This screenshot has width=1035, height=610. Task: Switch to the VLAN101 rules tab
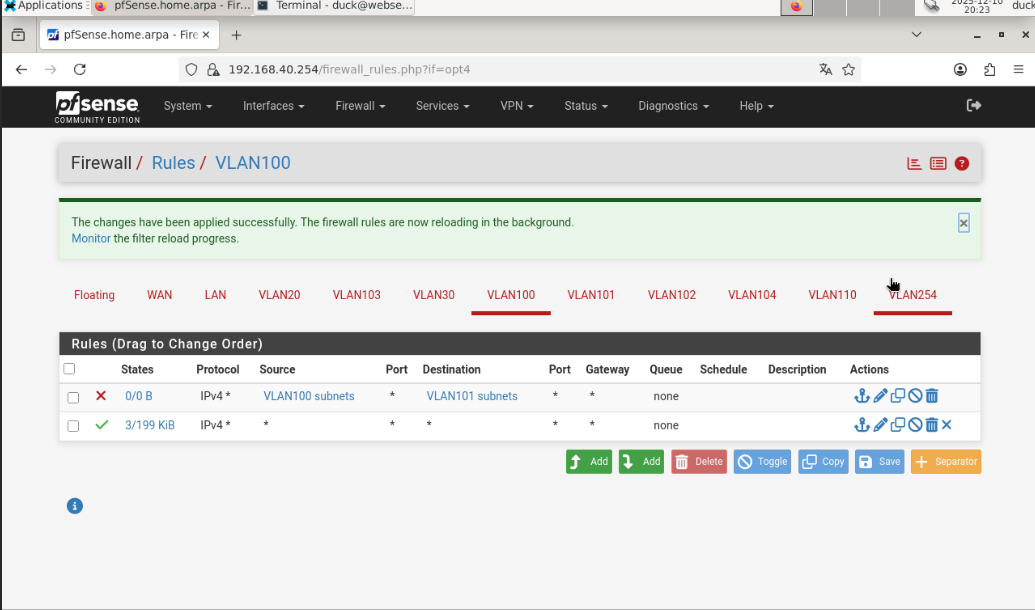click(591, 295)
